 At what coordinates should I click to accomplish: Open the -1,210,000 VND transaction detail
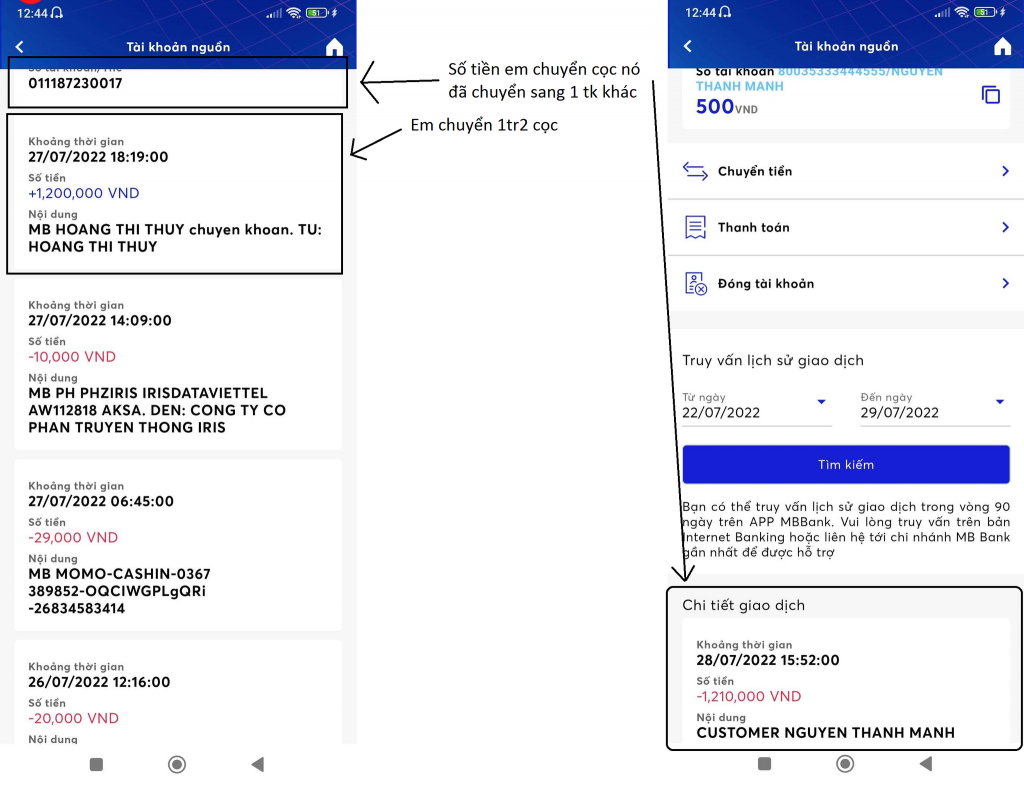pos(845,690)
